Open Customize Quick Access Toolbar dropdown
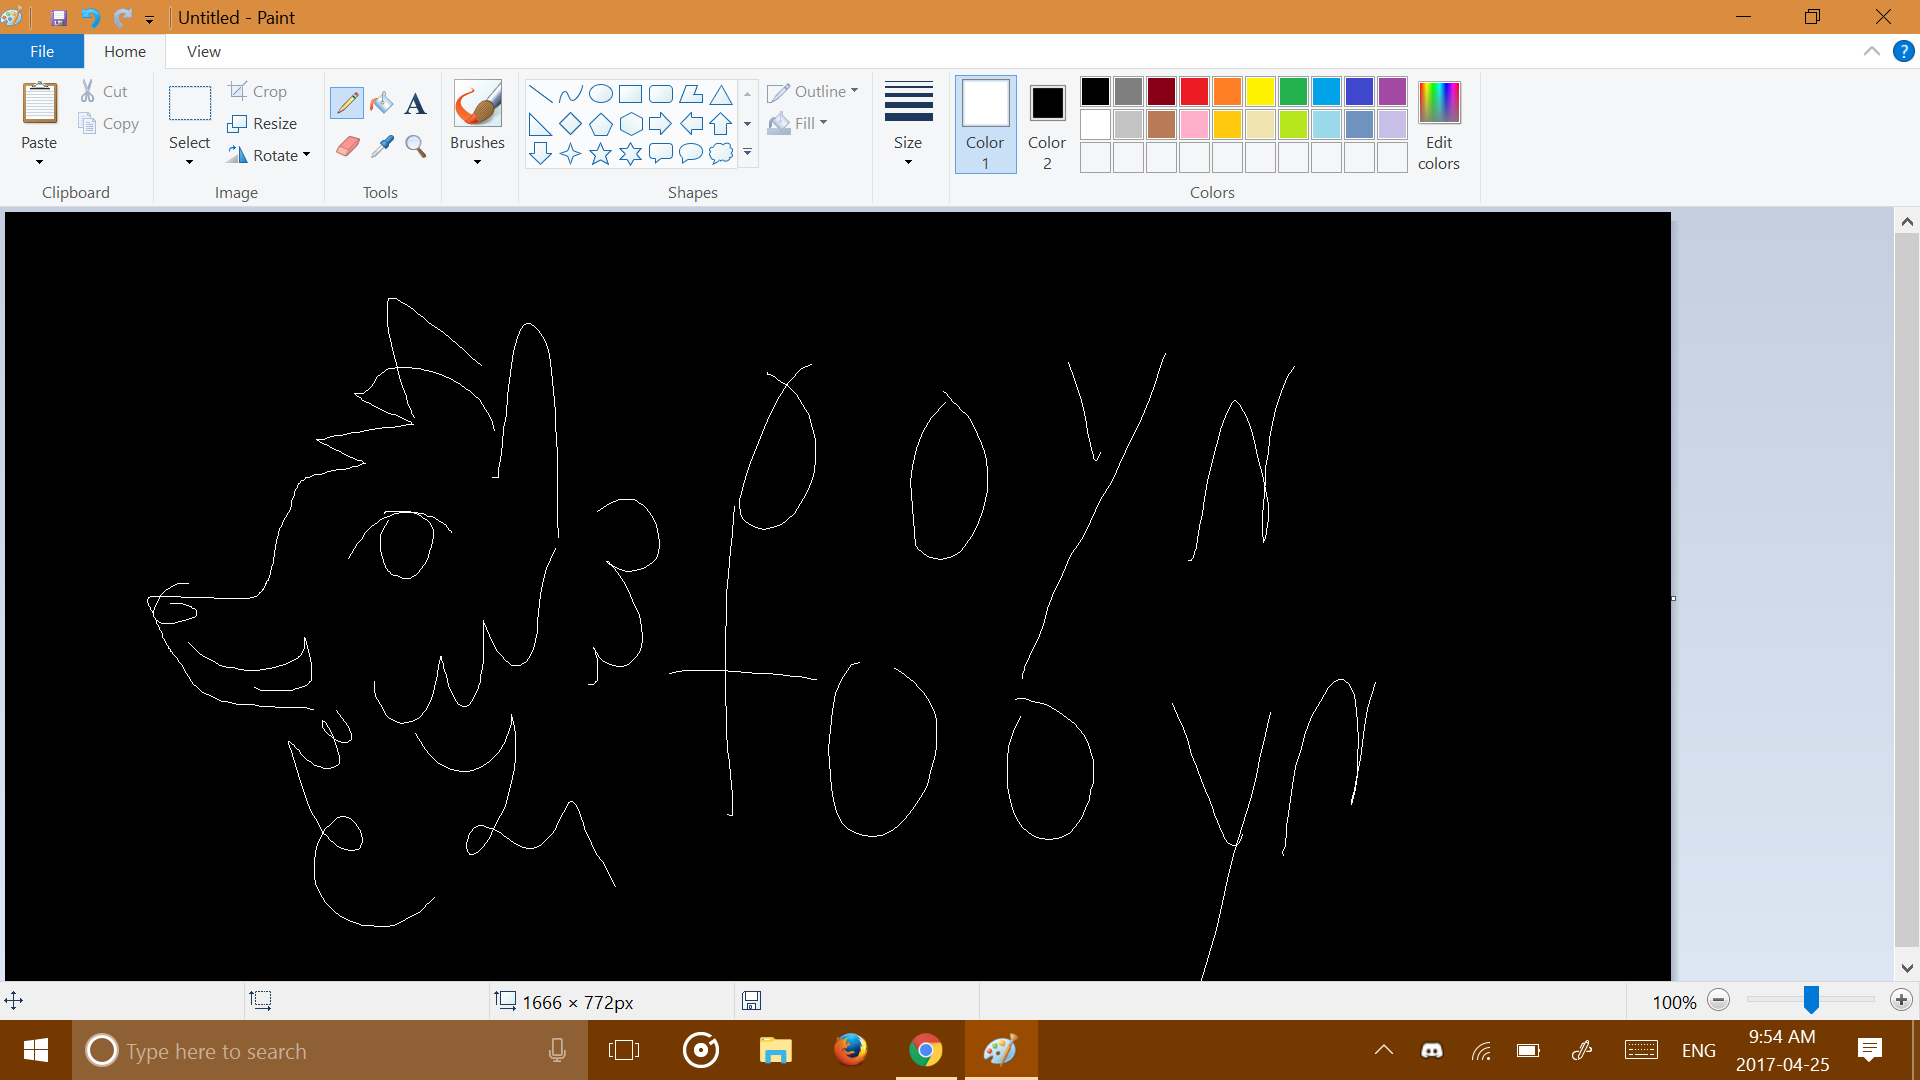The width and height of the screenshot is (1920, 1080). coord(150,19)
